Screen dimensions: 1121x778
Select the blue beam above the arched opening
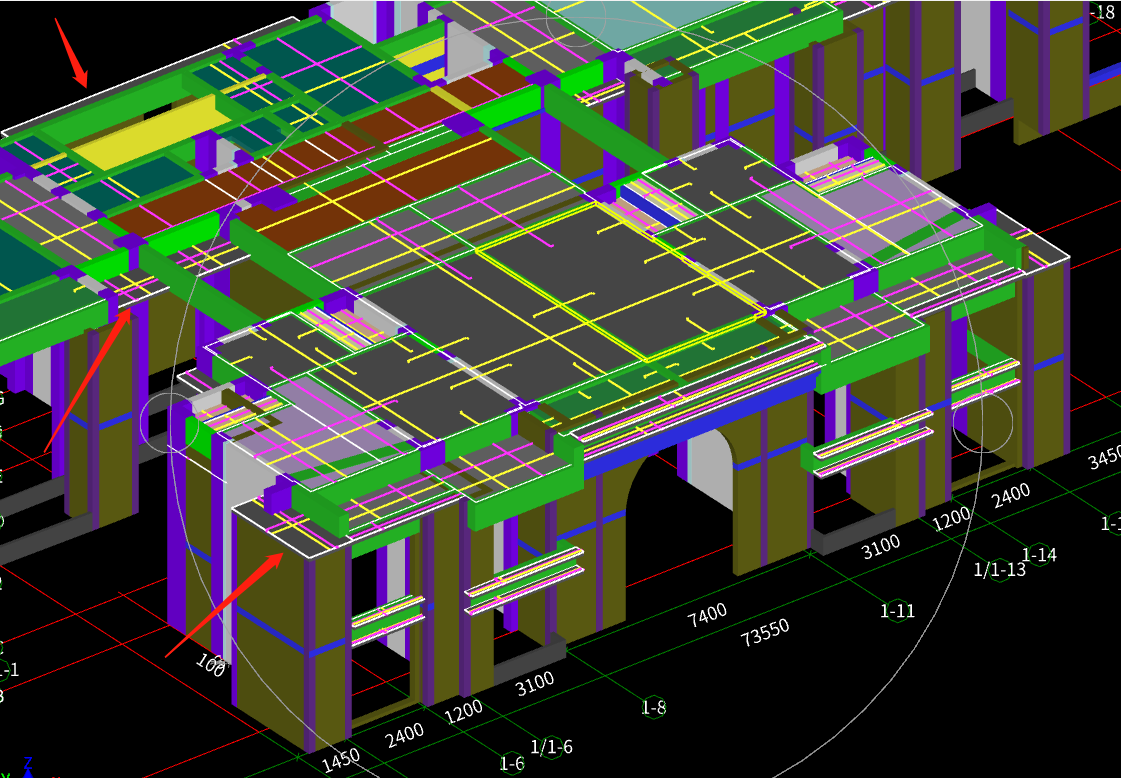(701, 427)
